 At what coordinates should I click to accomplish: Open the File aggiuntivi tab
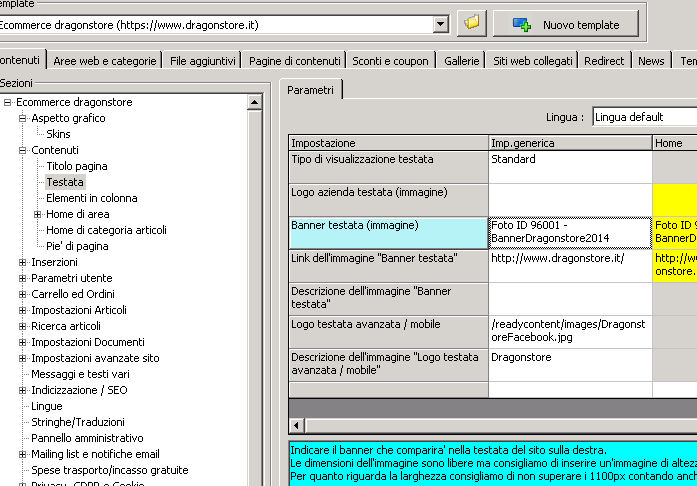[x=203, y=61]
